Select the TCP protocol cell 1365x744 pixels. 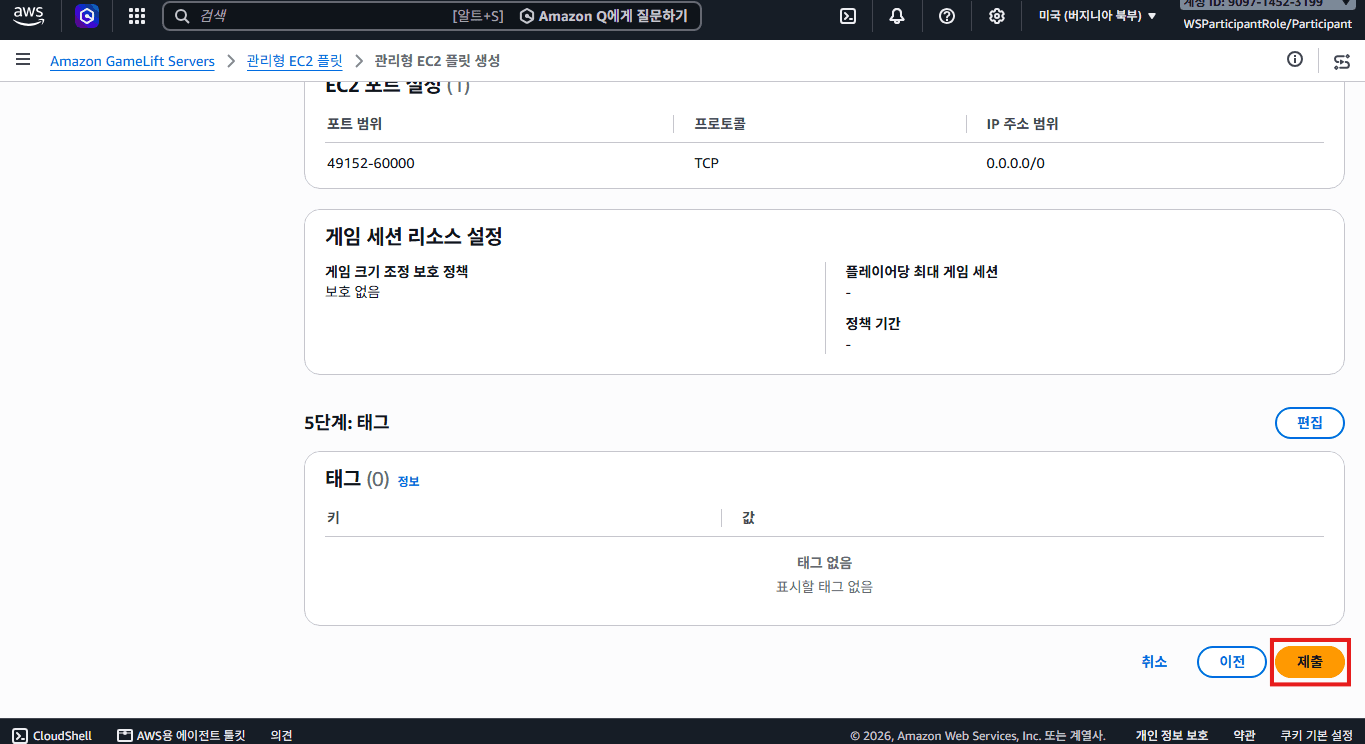coord(707,163)
